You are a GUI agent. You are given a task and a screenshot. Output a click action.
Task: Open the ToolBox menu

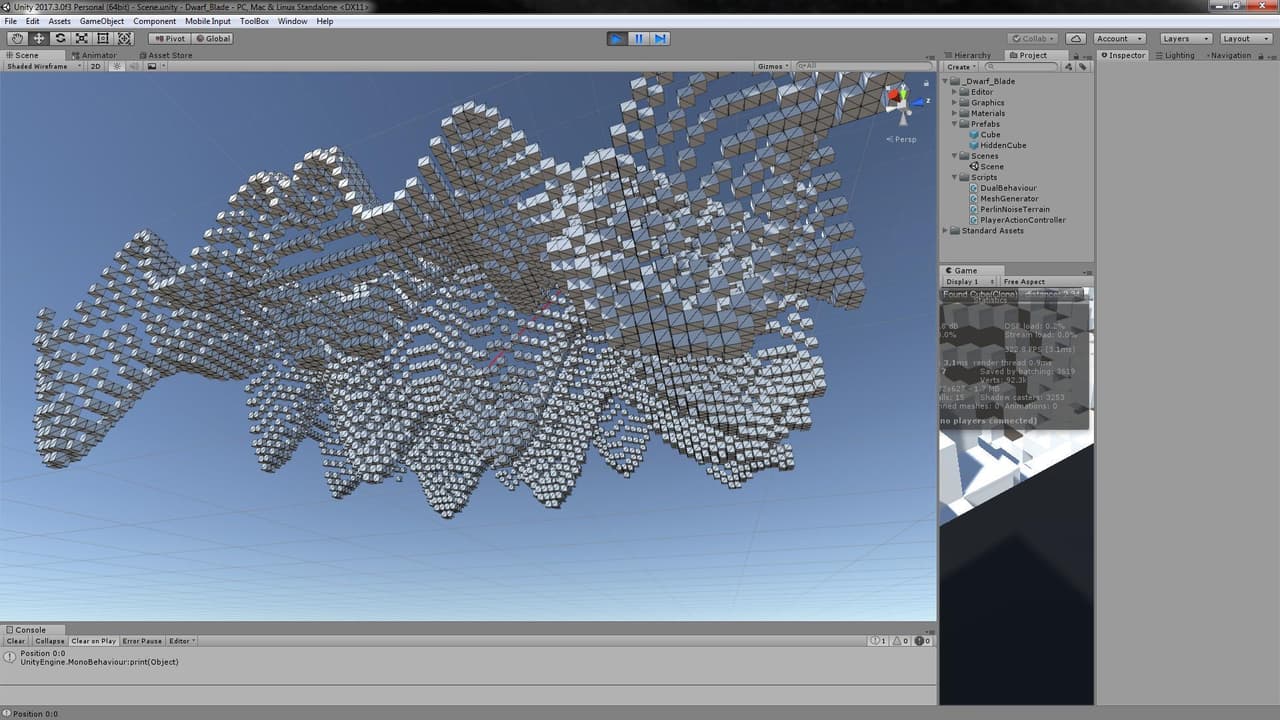[254, 21]
